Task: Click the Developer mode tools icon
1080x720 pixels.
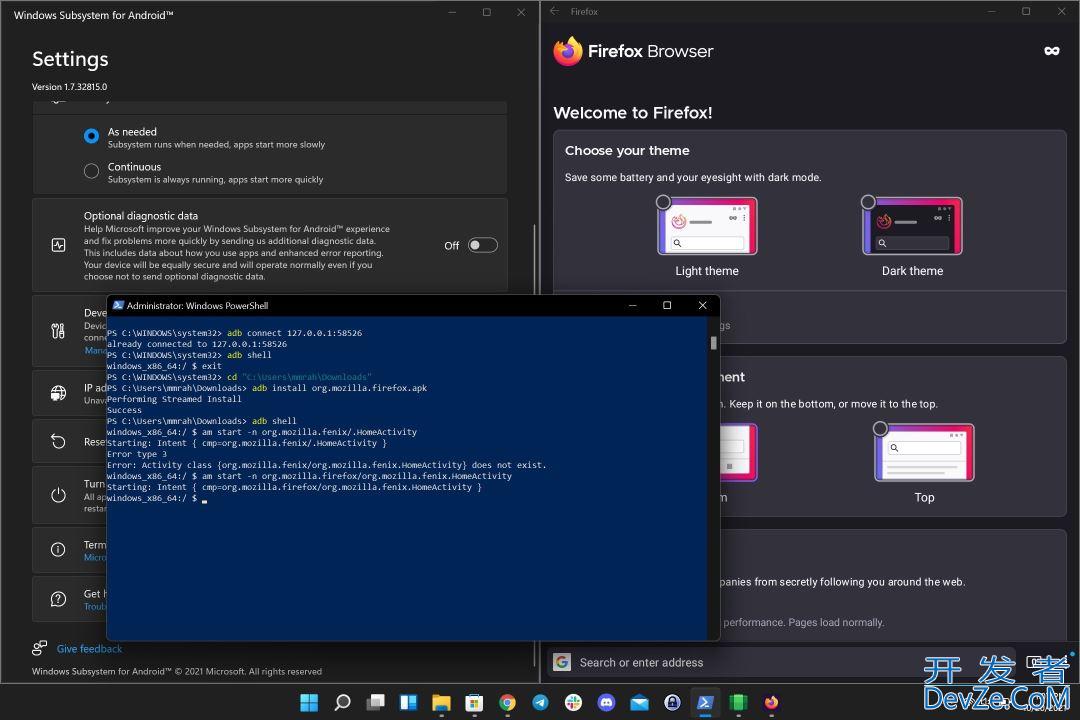Action: [59, 331]
